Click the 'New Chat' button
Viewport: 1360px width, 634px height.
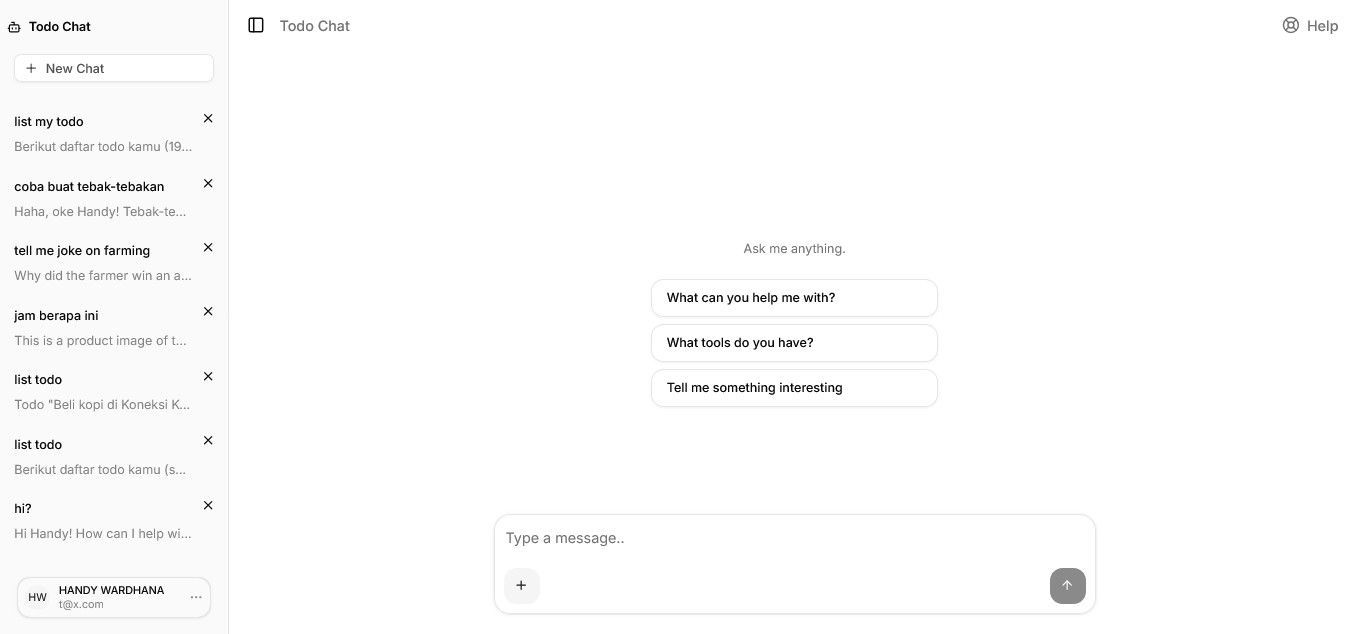(x=114, y=68)
